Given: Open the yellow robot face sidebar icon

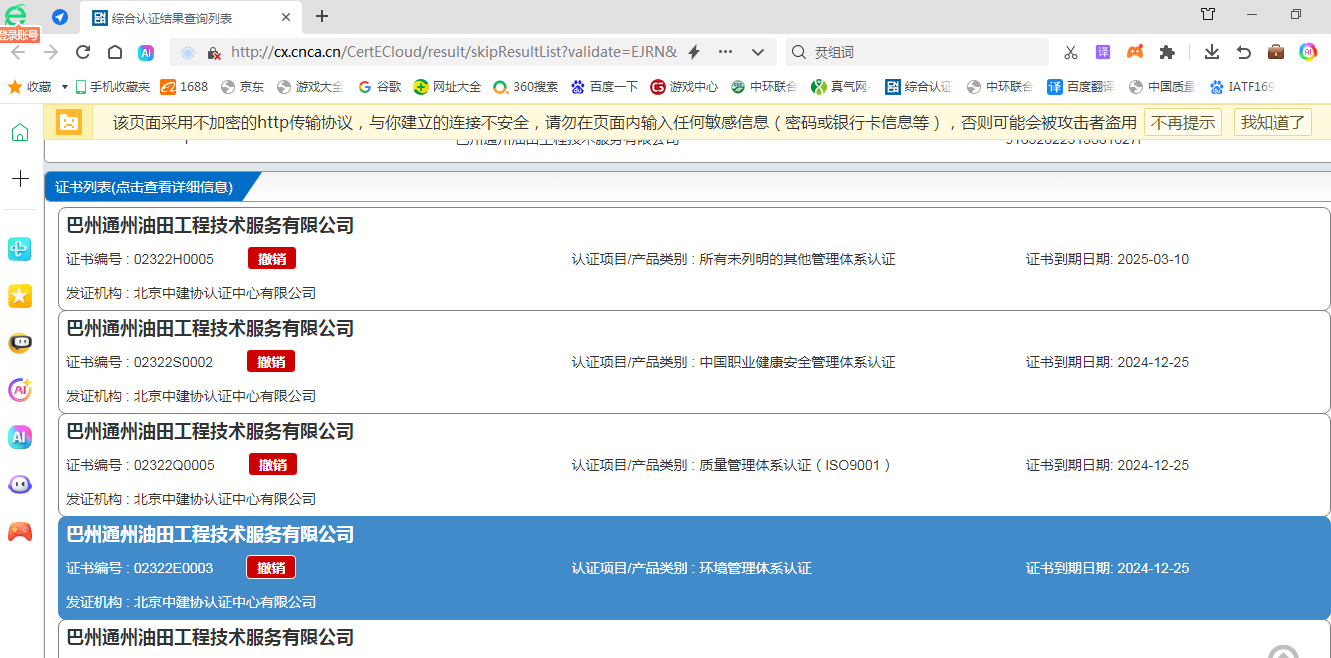Looking at the screenshot, I should click(x=20, y=343).
